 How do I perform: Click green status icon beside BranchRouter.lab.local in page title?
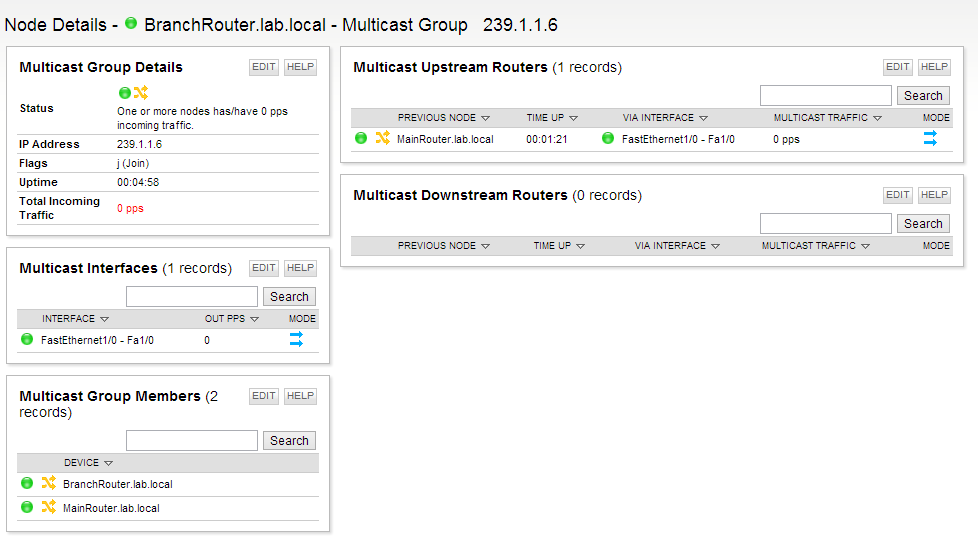pos(131,23)
